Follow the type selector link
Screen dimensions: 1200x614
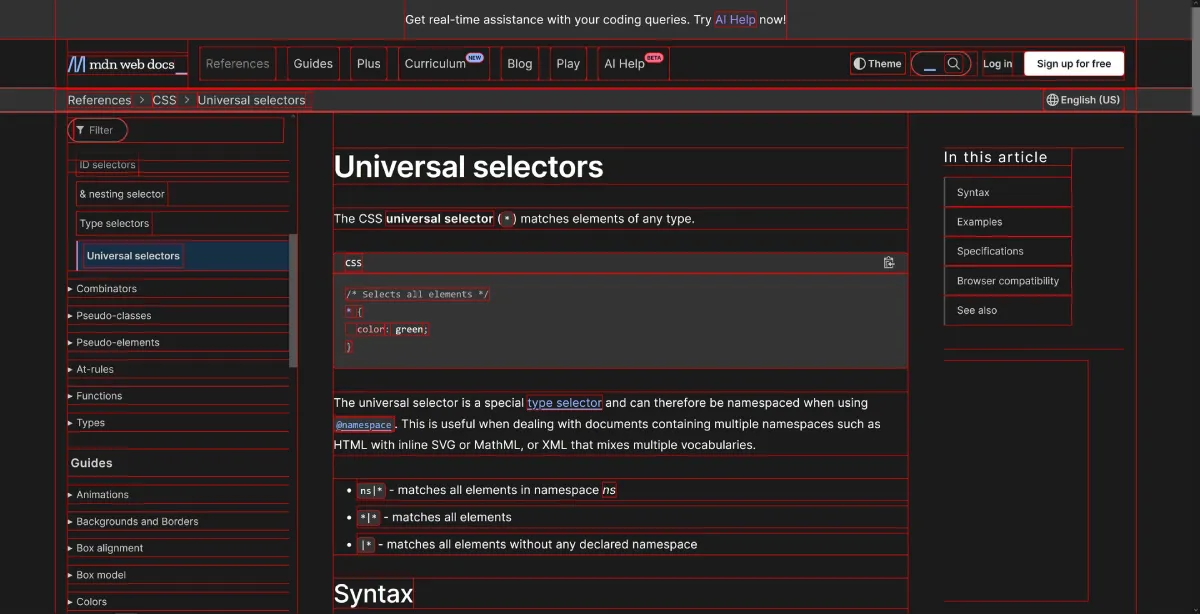[x=564, y=403]
